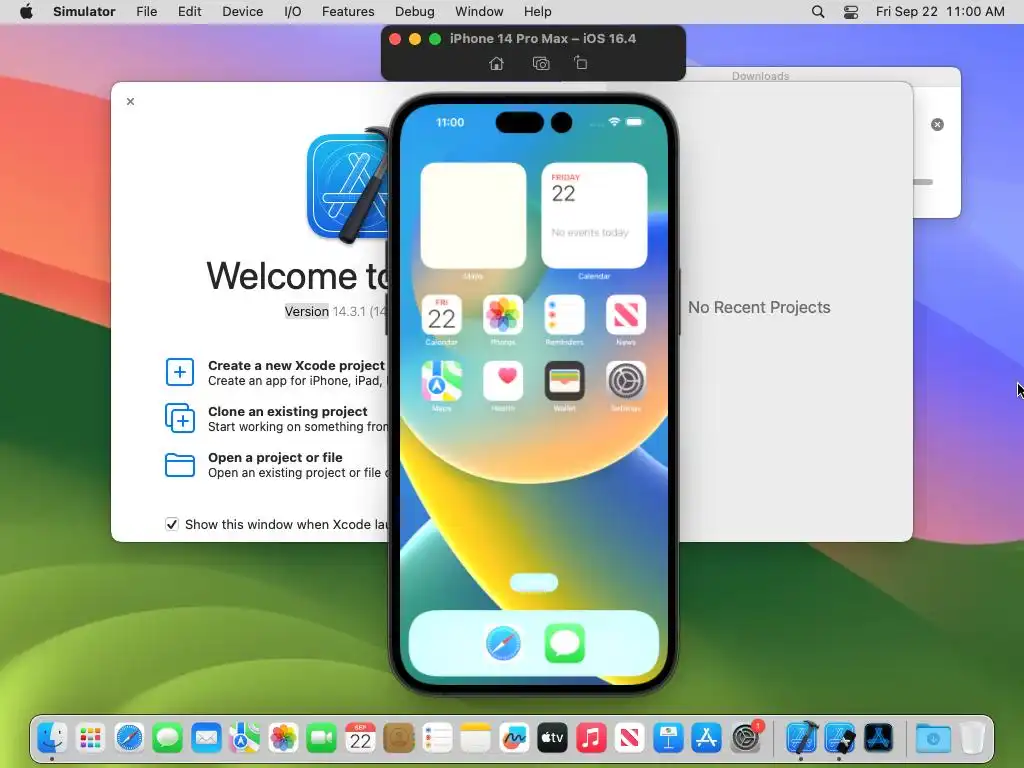This screenshot has height=768, width=1024.
Task: Tap the Calendar widget showing Friday 22
Action: pyautogui.click(x=594, y=216)
